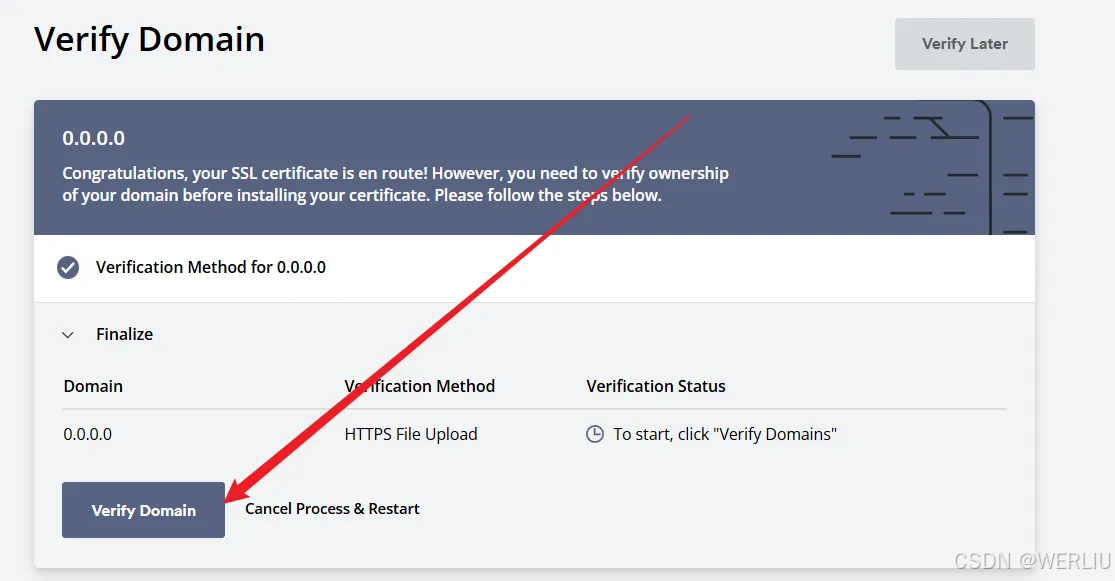Screen dimensions: 1115x581
Task: Select Cancel Process & Restart link
Action: 332,509
